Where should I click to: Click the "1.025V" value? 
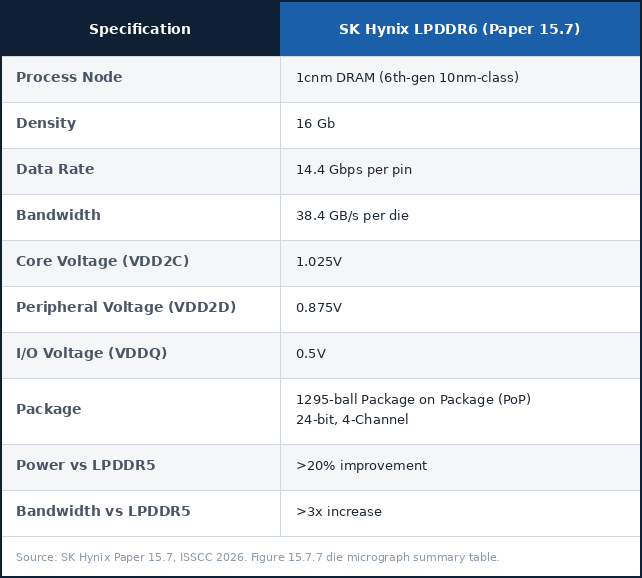(x=319, y=262)
